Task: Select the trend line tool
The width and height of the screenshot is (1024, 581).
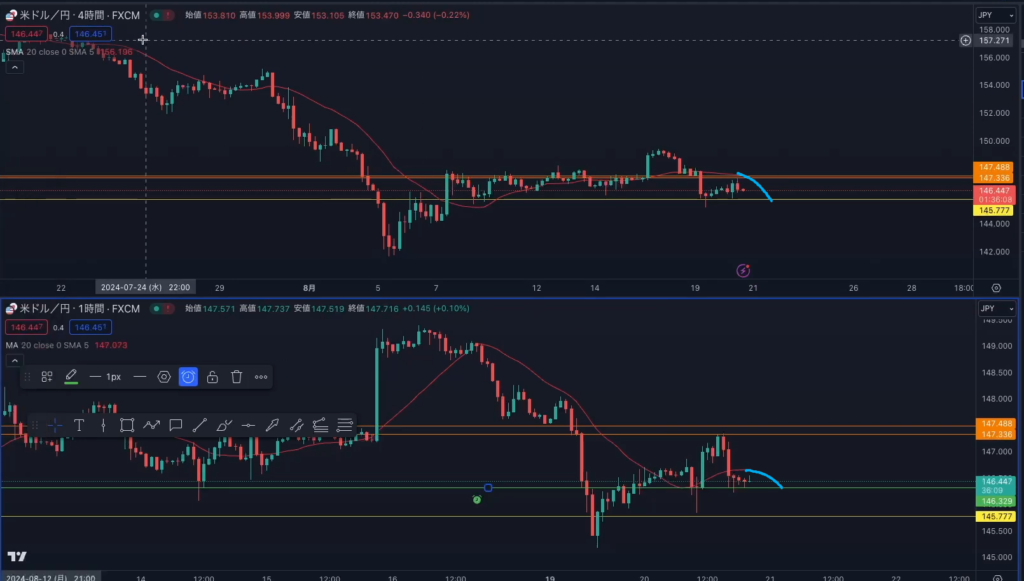Action: [x=200, y=426]
